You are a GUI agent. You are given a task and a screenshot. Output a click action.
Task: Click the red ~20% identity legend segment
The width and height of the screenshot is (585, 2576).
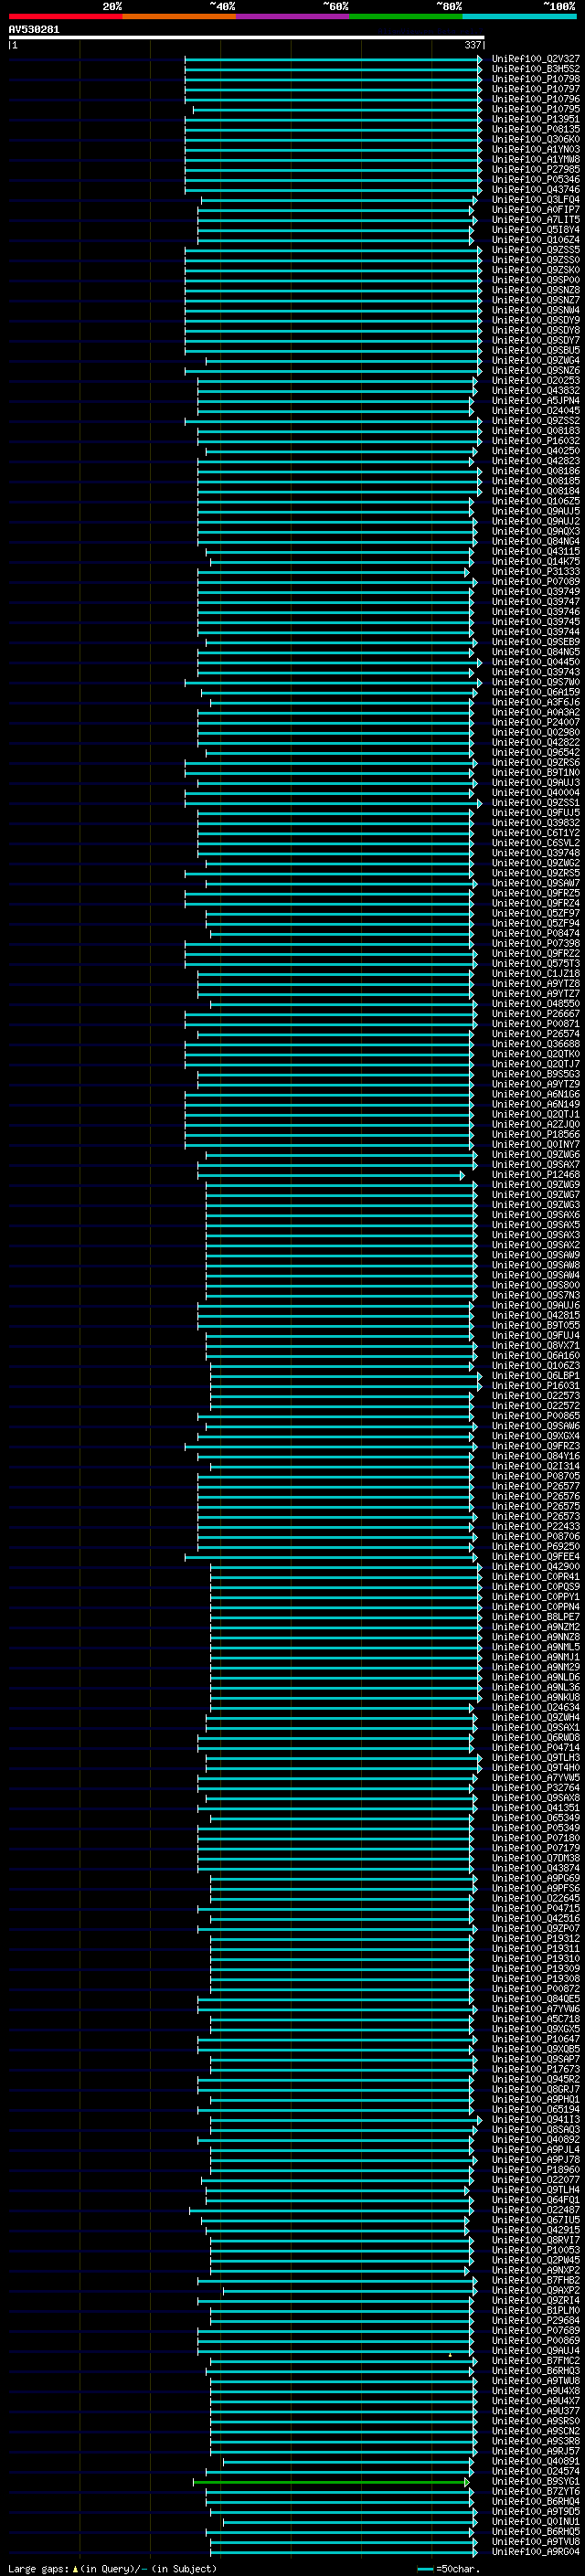tap(65, 16)
